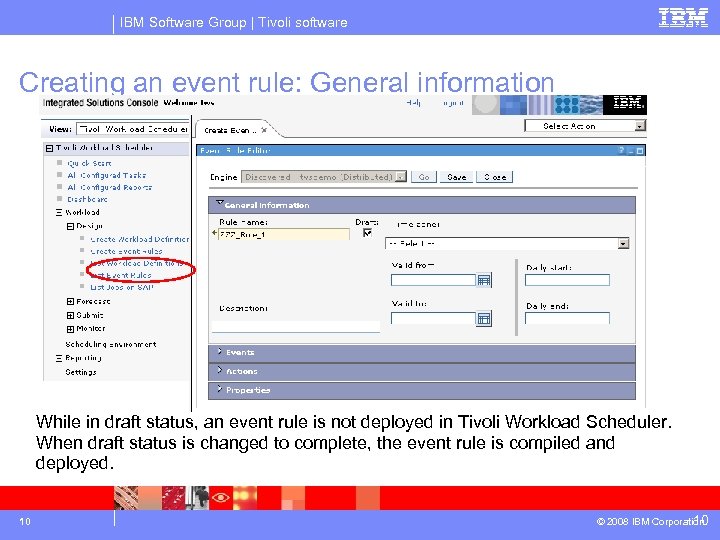Switch to the Create Event tab
The width and height of the screenshot is (720, 540).
point(231,130)
